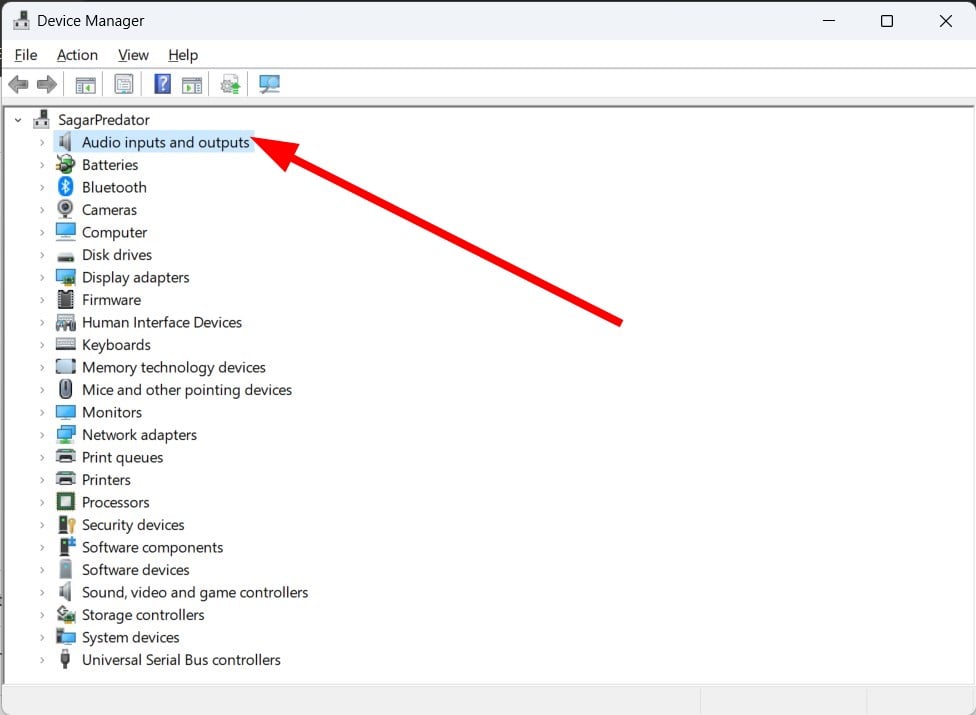Select Human Interface Devices label
Image resolution: width=976 pixels, height=715 pixels.
click(162, 322)
